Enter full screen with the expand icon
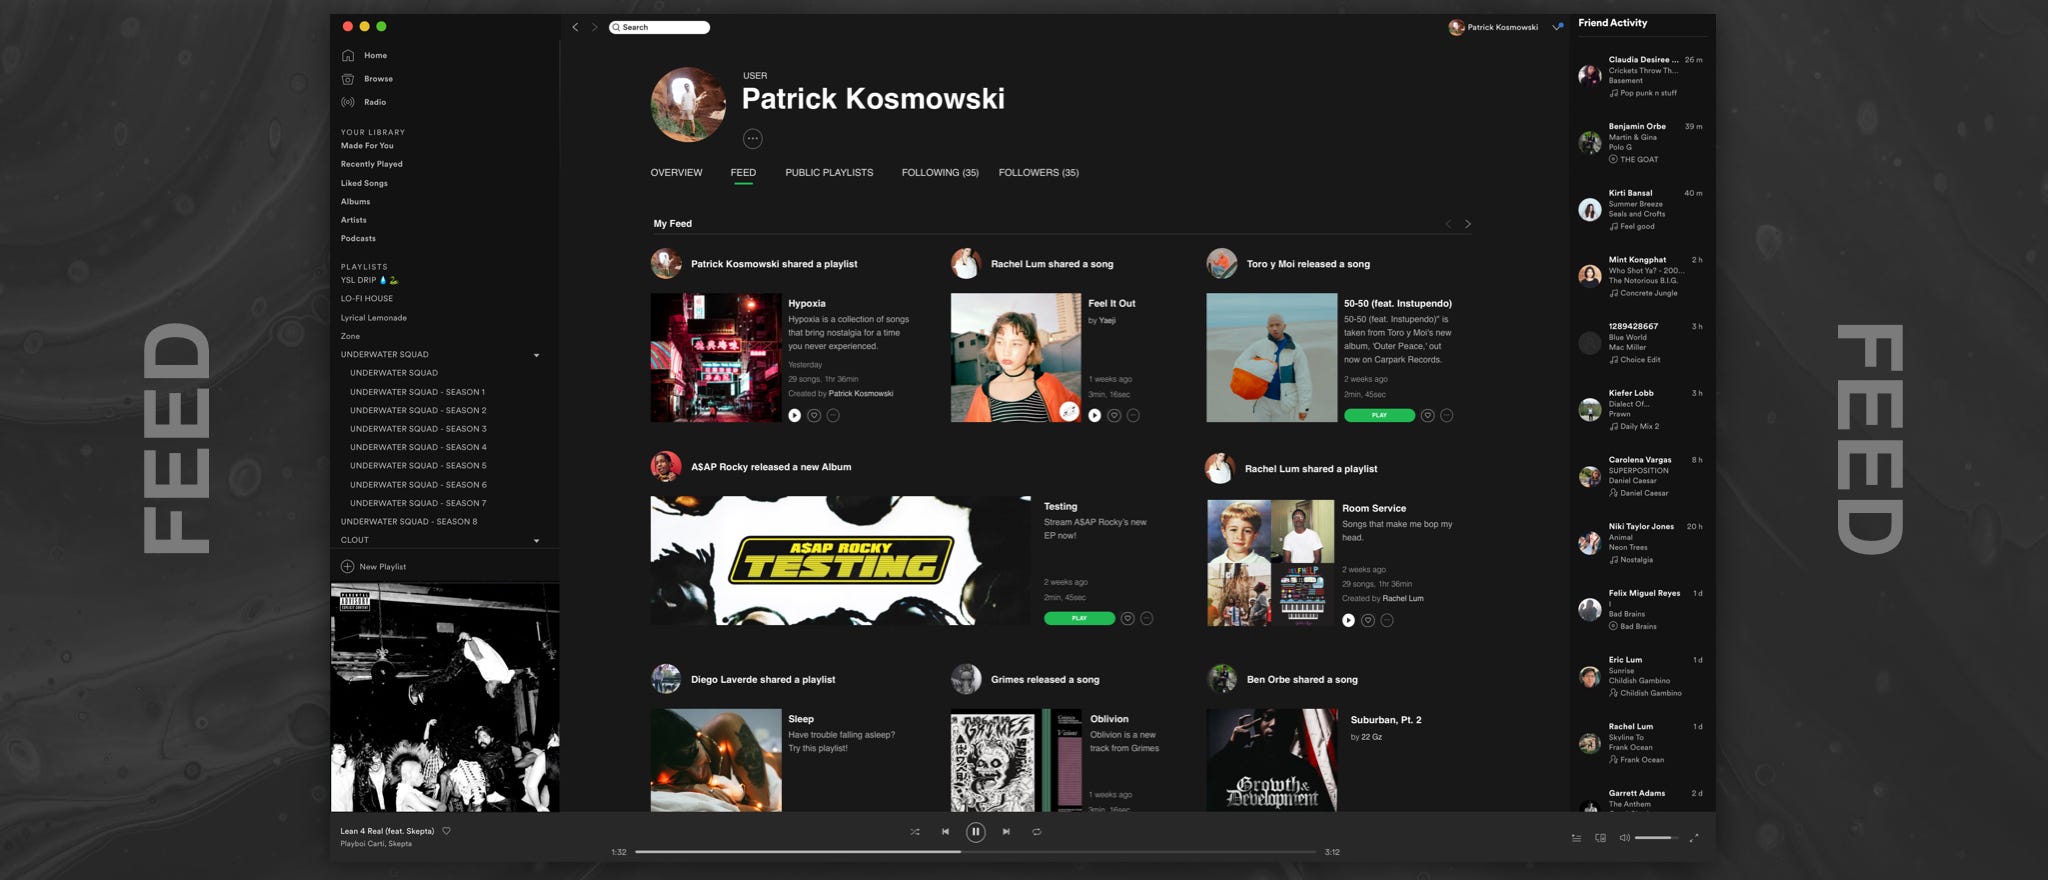The width and height of the screenshot is (2048, 880). click(x=1694, y=838)
